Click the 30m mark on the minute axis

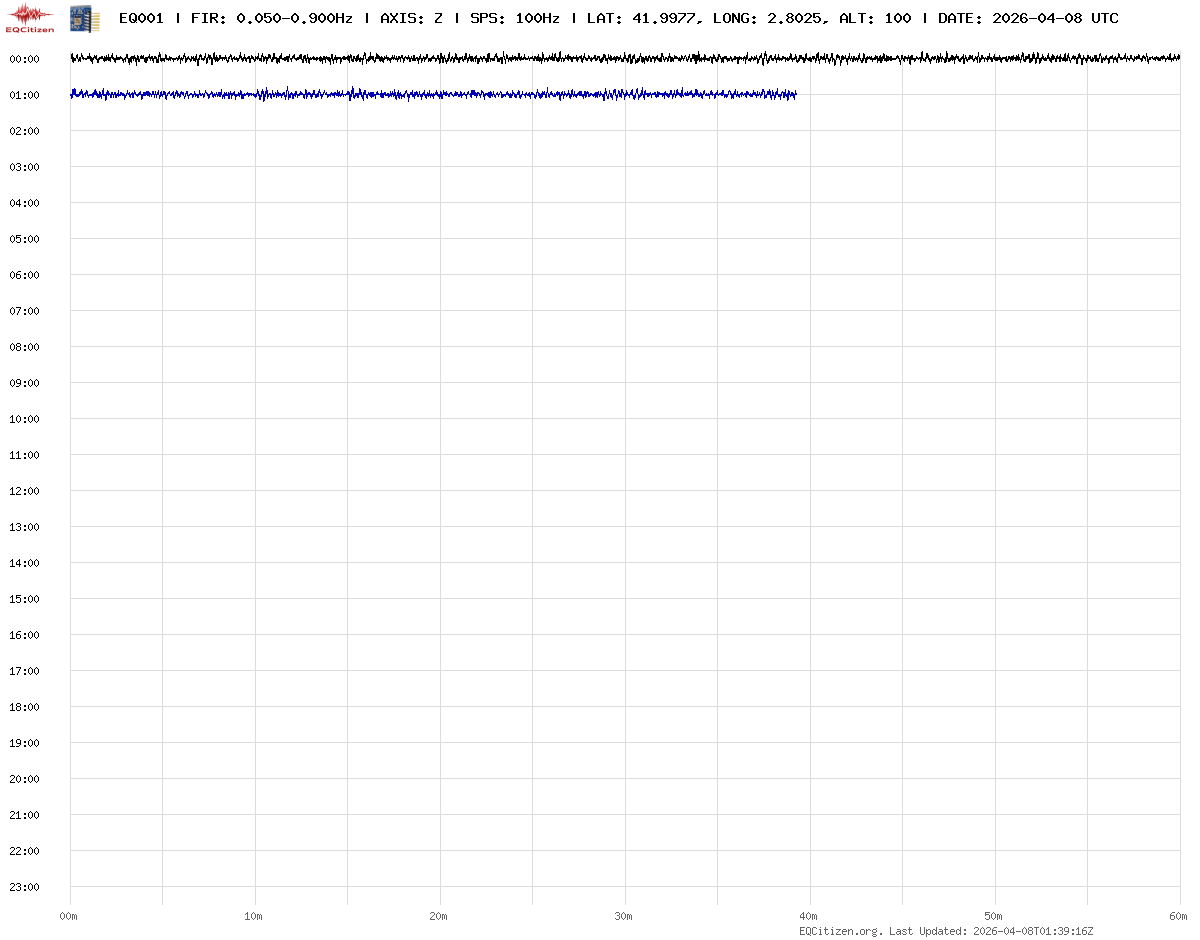[624, 916]
